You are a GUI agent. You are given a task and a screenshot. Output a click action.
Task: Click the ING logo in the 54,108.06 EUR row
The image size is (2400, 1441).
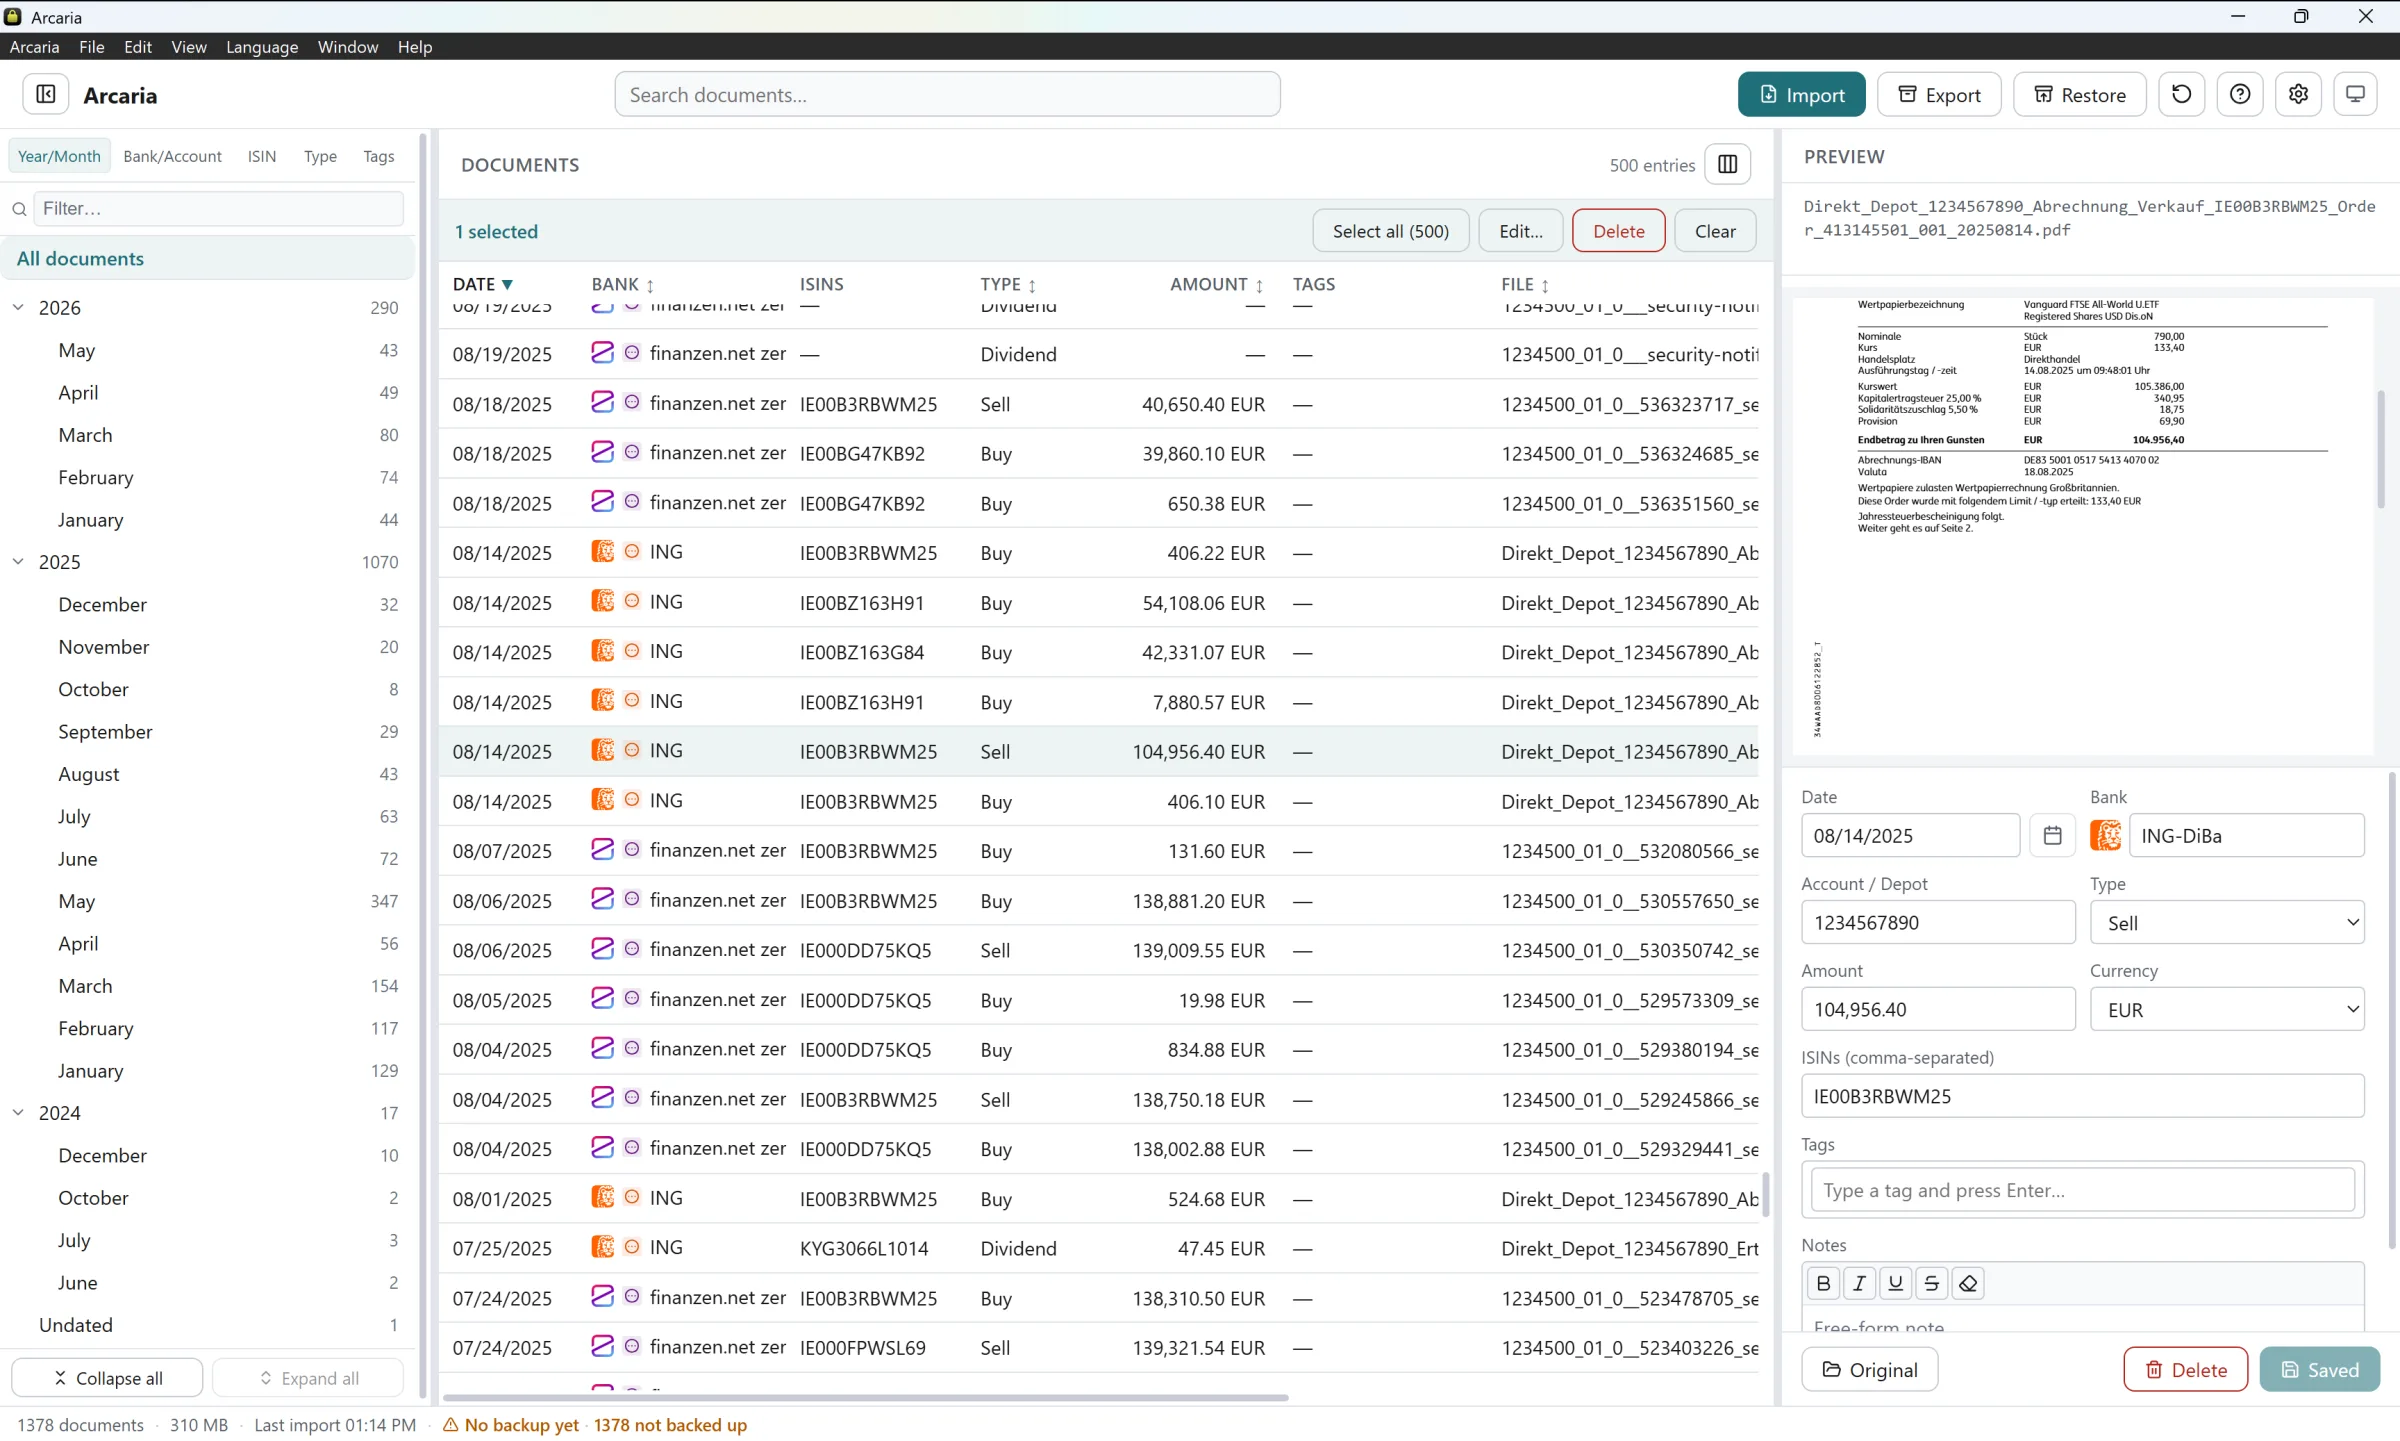tap(602, 601)
